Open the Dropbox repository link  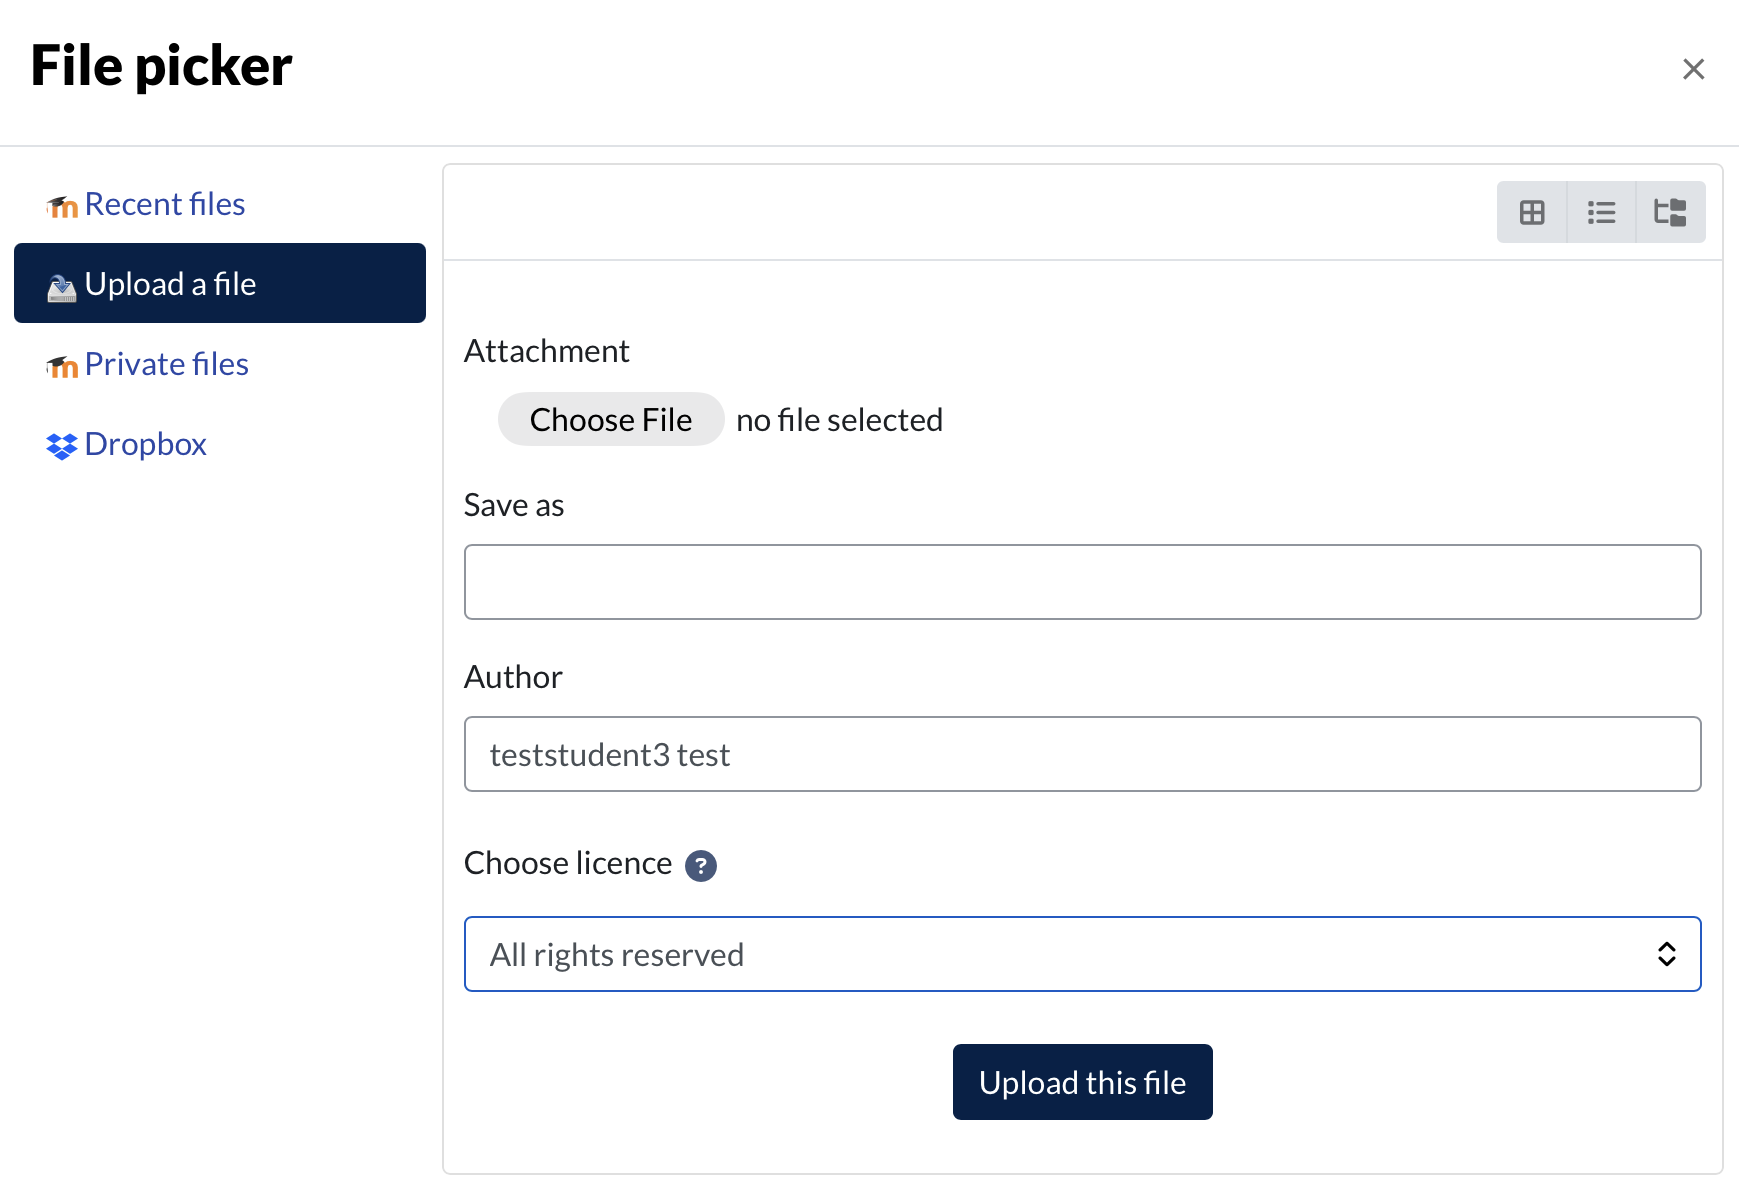click(x=145, y=444)
